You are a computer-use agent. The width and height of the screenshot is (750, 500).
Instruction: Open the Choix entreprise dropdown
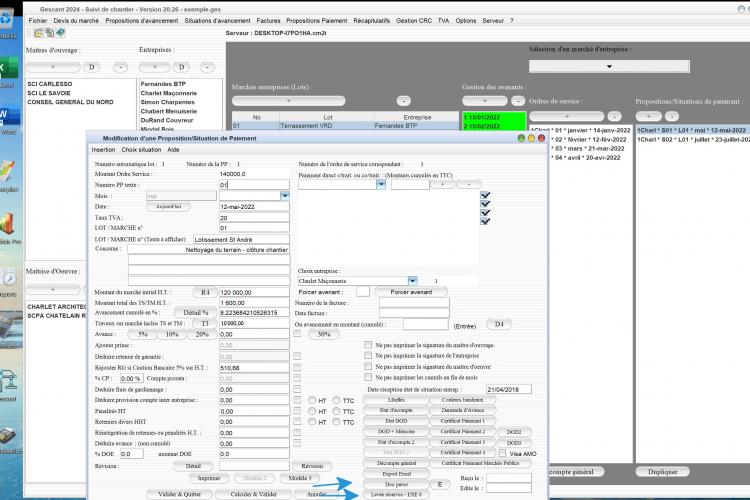pos(412,281)
